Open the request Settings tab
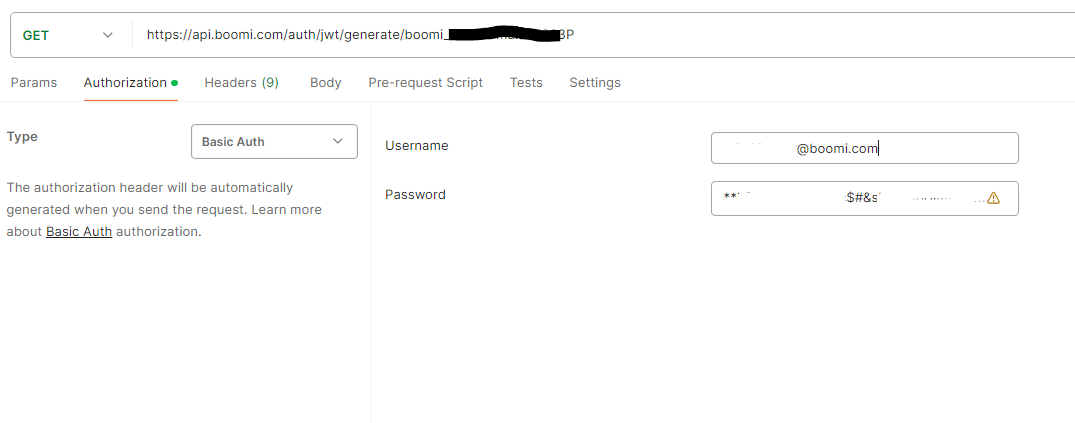Viewport: 1075px width, 423px height. 595,83
